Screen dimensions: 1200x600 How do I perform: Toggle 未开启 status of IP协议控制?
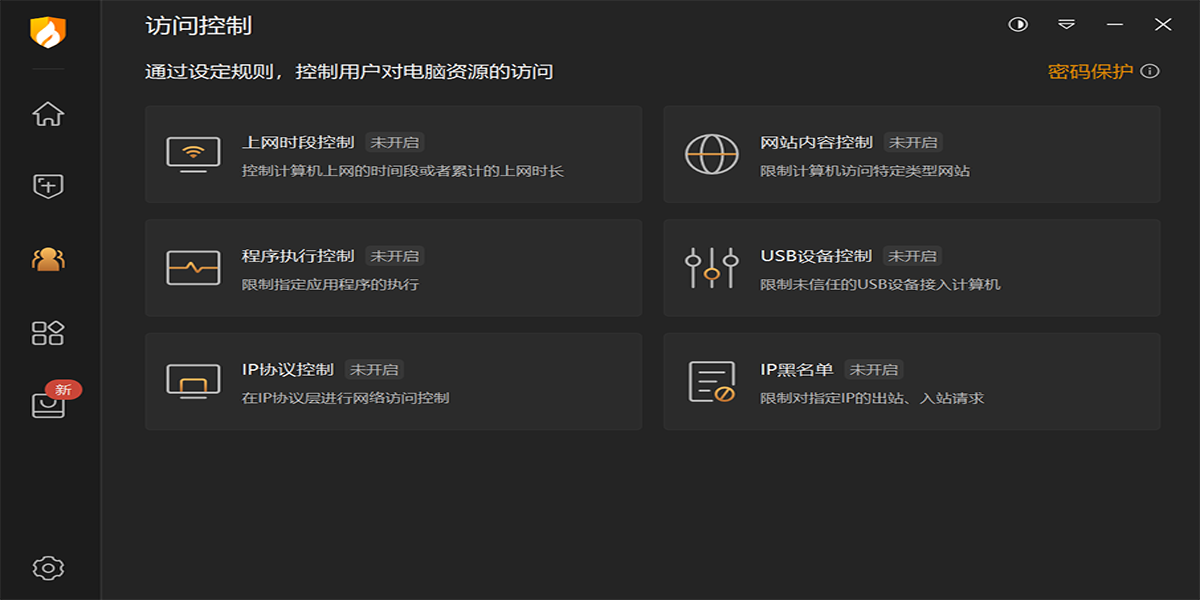pos(374,369)
